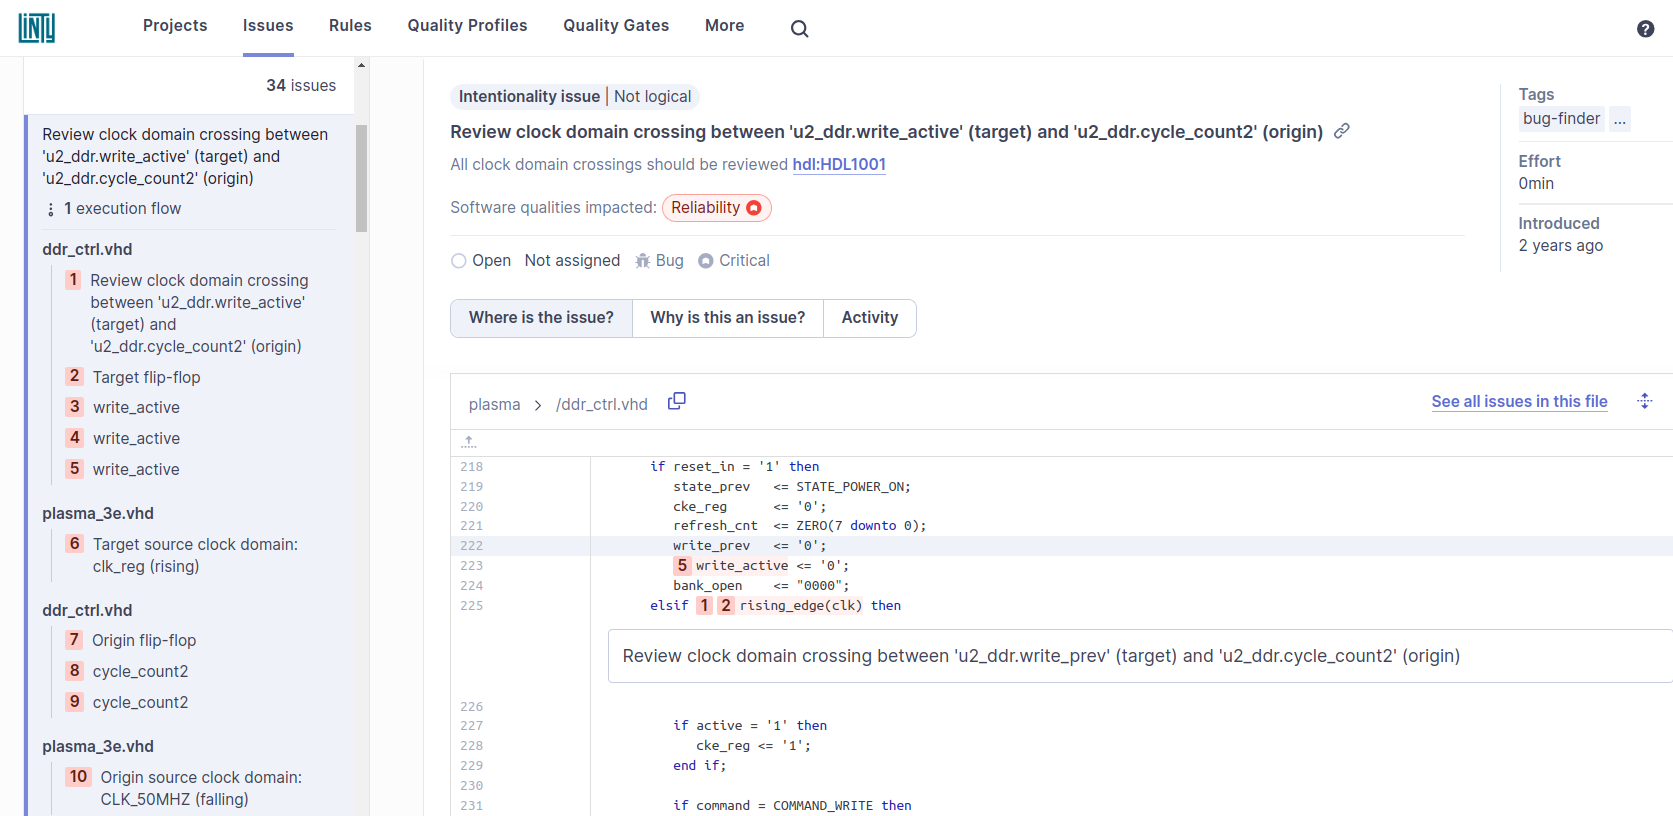Click plasma_3e.vhd heading above step 6
Viewport: 1673px width, 816px height.
(x=98, y=514)
